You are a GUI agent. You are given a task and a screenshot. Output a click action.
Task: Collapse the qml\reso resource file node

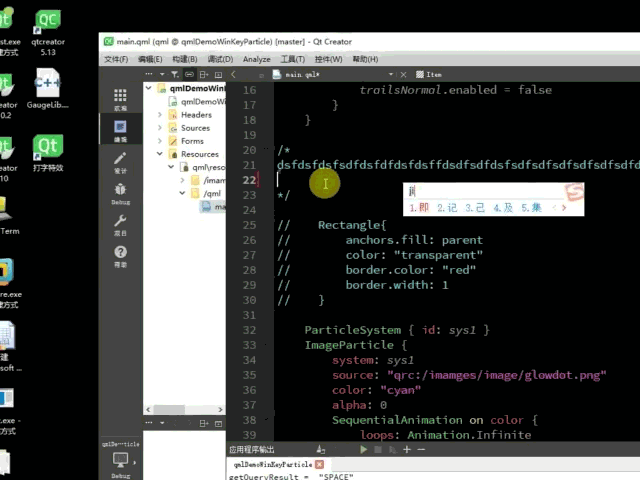click(x=171, y=167)
